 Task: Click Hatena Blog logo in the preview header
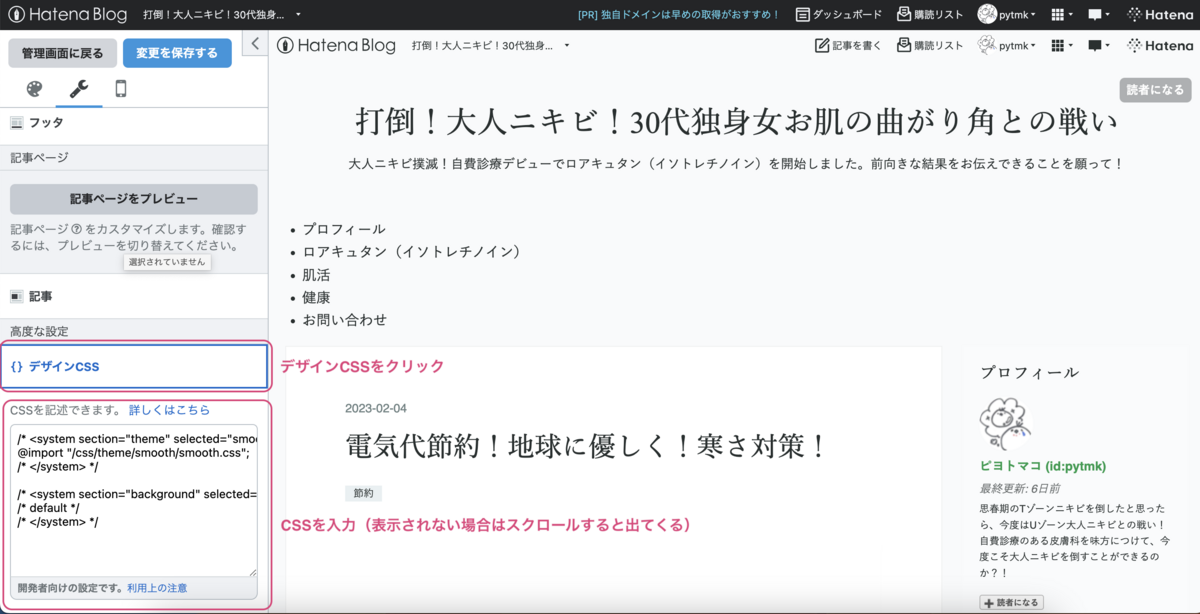point(336,45)
